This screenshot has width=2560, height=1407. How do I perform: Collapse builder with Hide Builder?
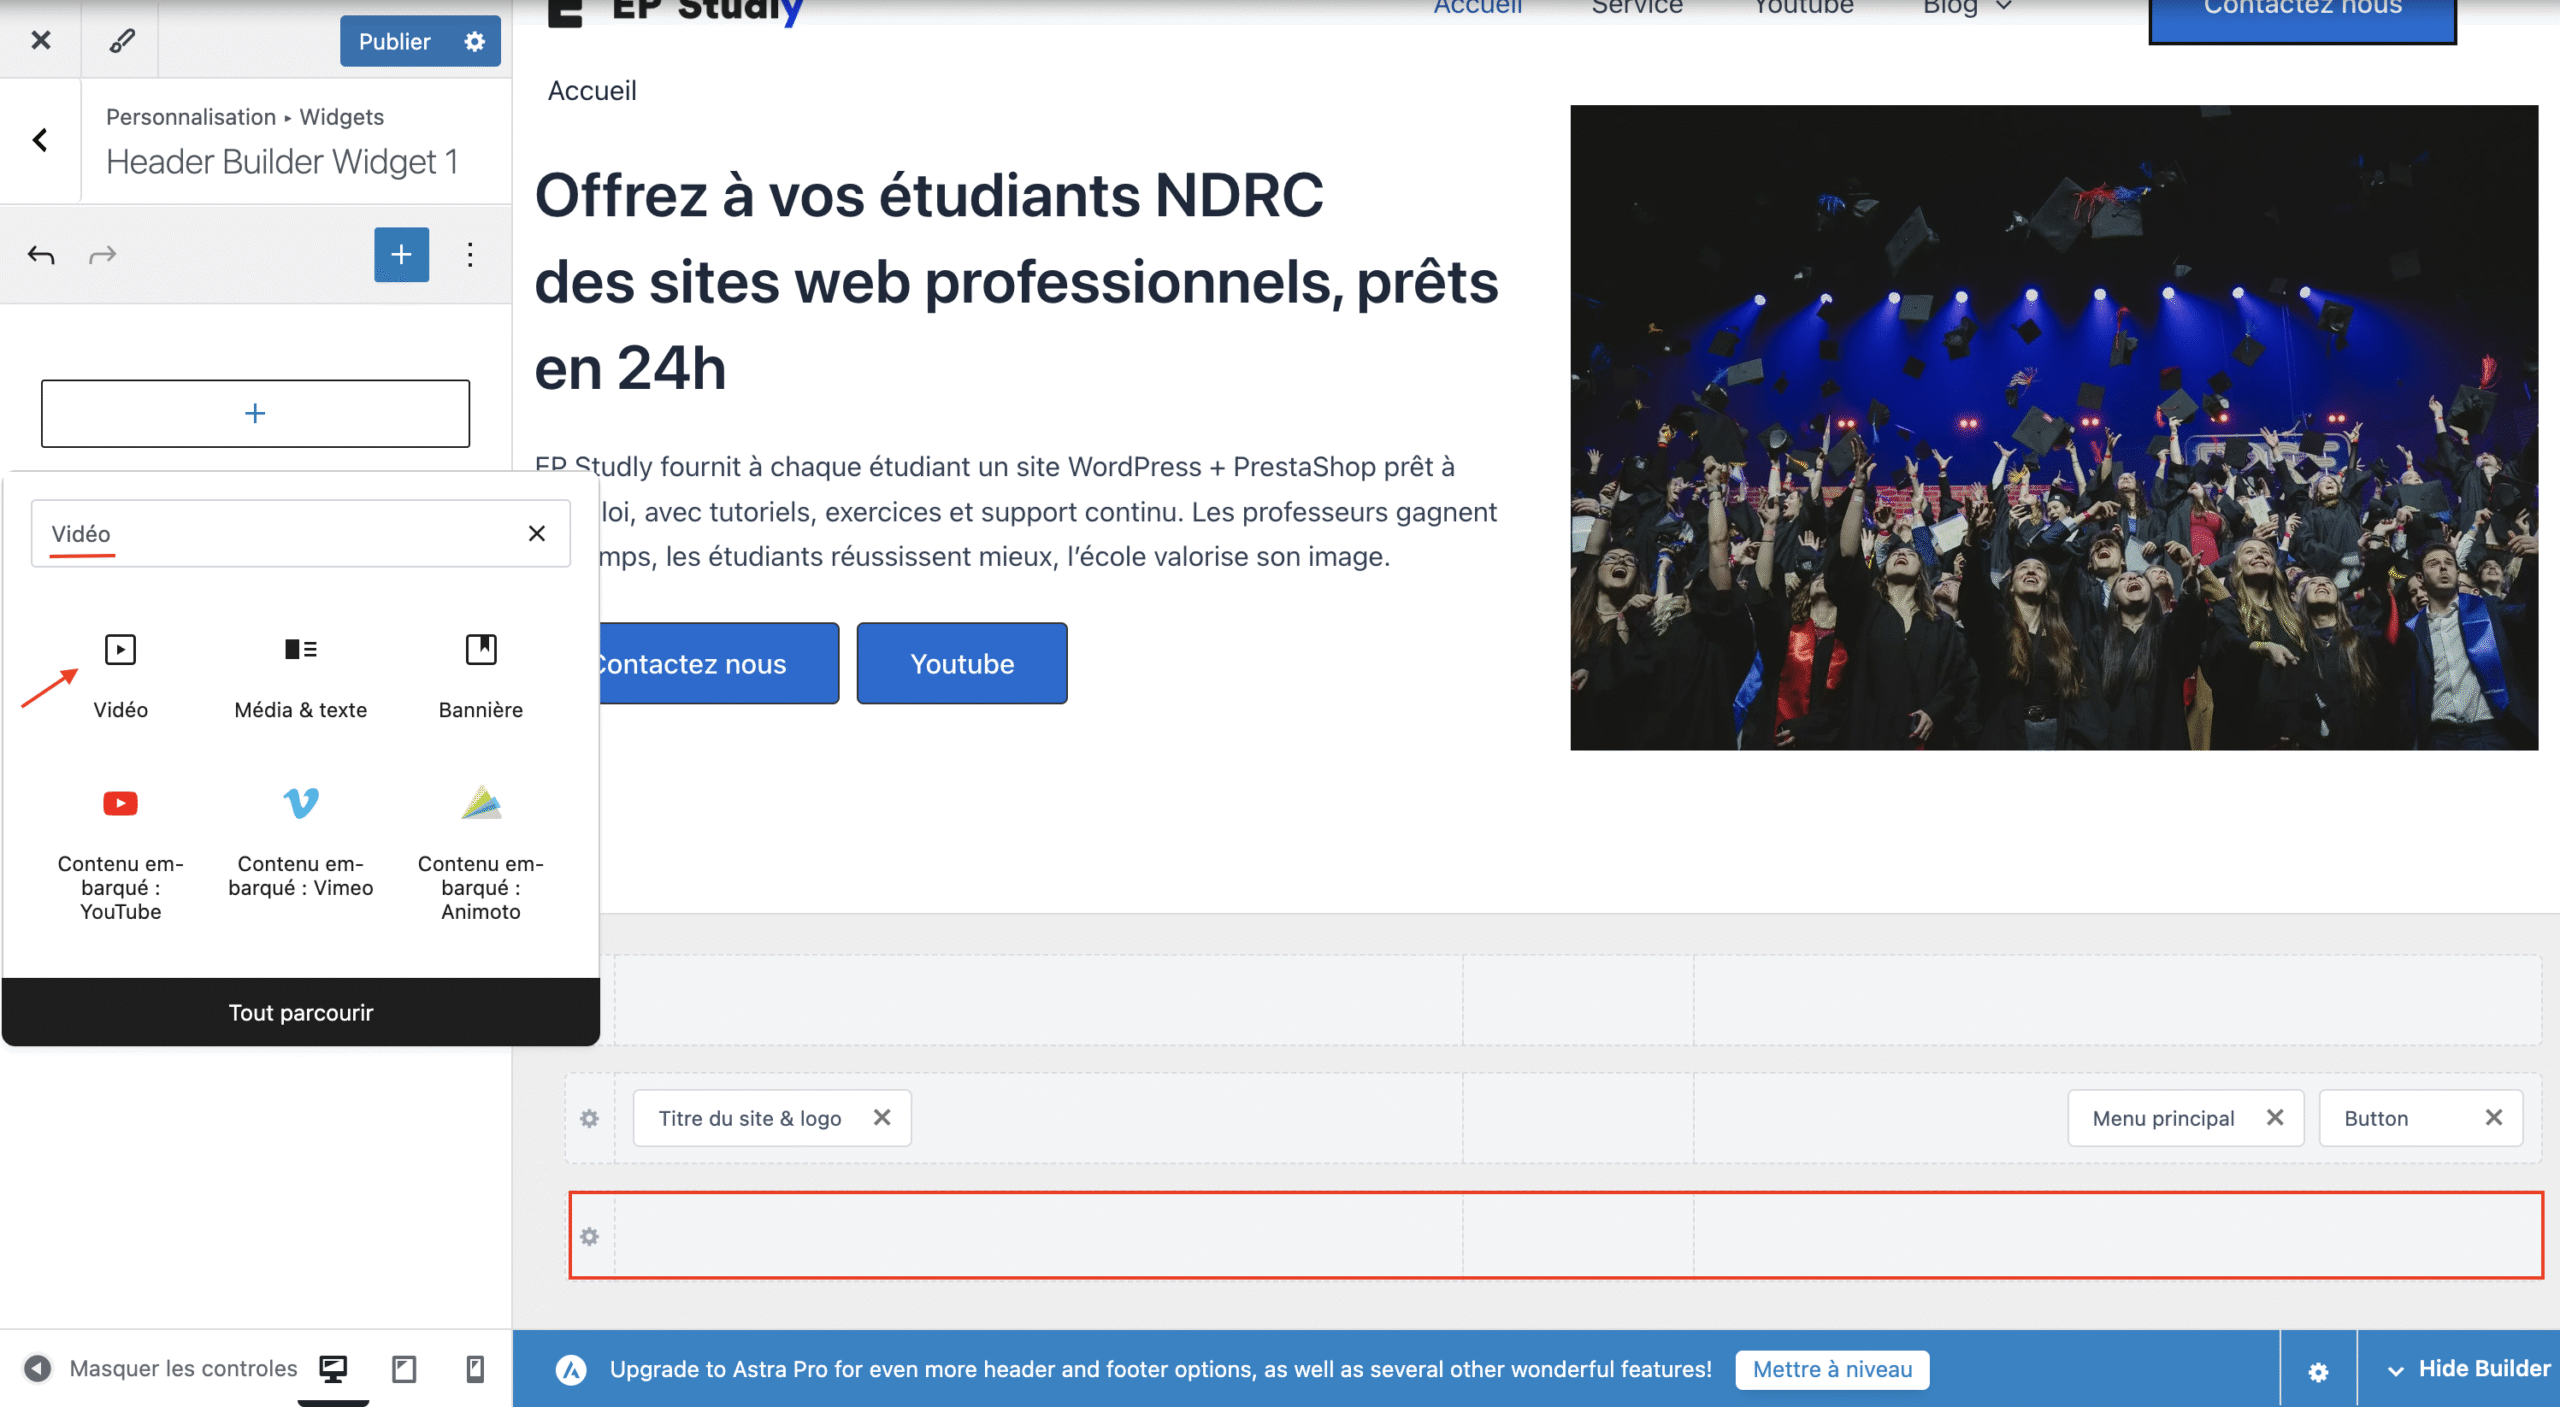point(2468,1368)
